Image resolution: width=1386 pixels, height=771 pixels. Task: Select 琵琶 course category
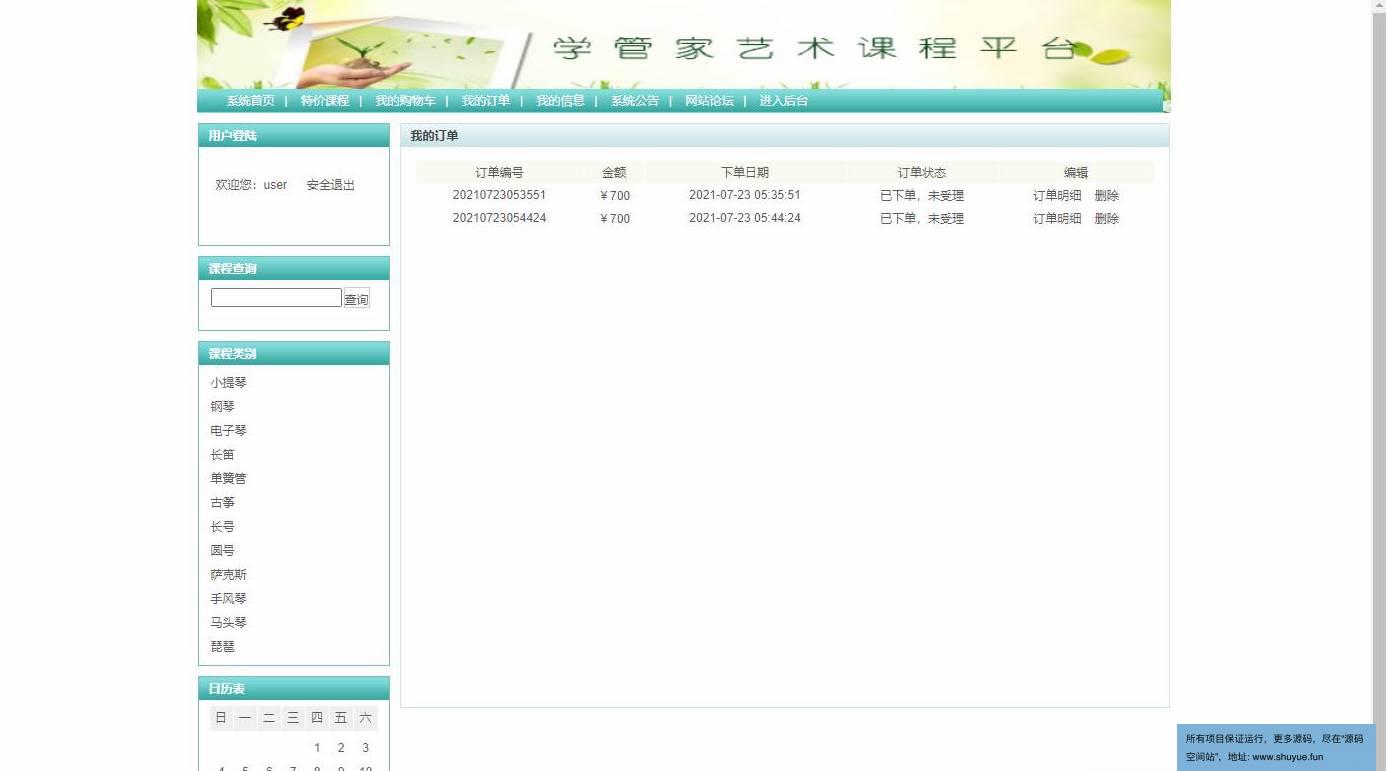pyautogui.click(x=222, y=647)
